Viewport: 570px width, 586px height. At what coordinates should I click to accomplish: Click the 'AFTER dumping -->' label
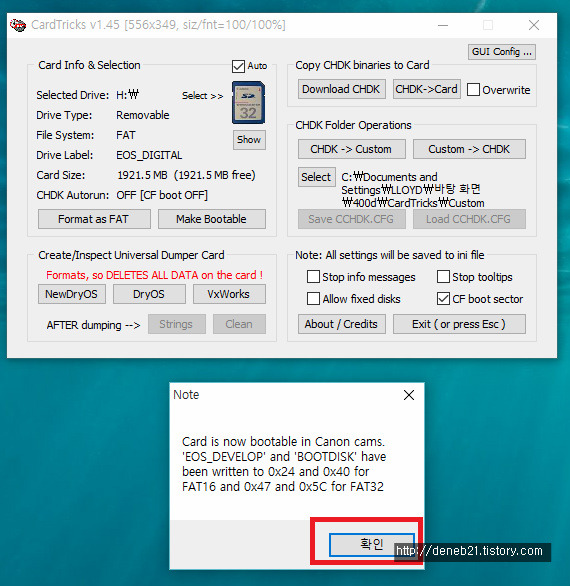coord(93,325)
